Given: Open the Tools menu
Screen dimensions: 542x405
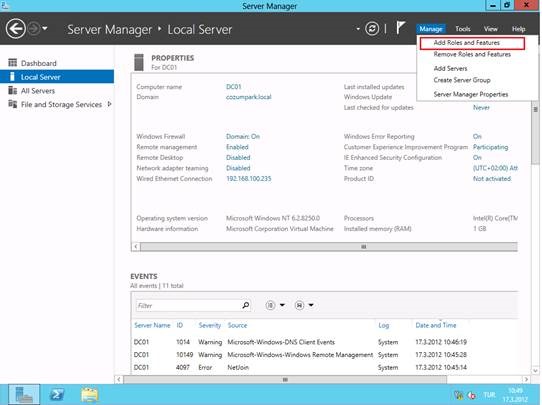Looking at the screenshot, I should click(x=462, y=29).
